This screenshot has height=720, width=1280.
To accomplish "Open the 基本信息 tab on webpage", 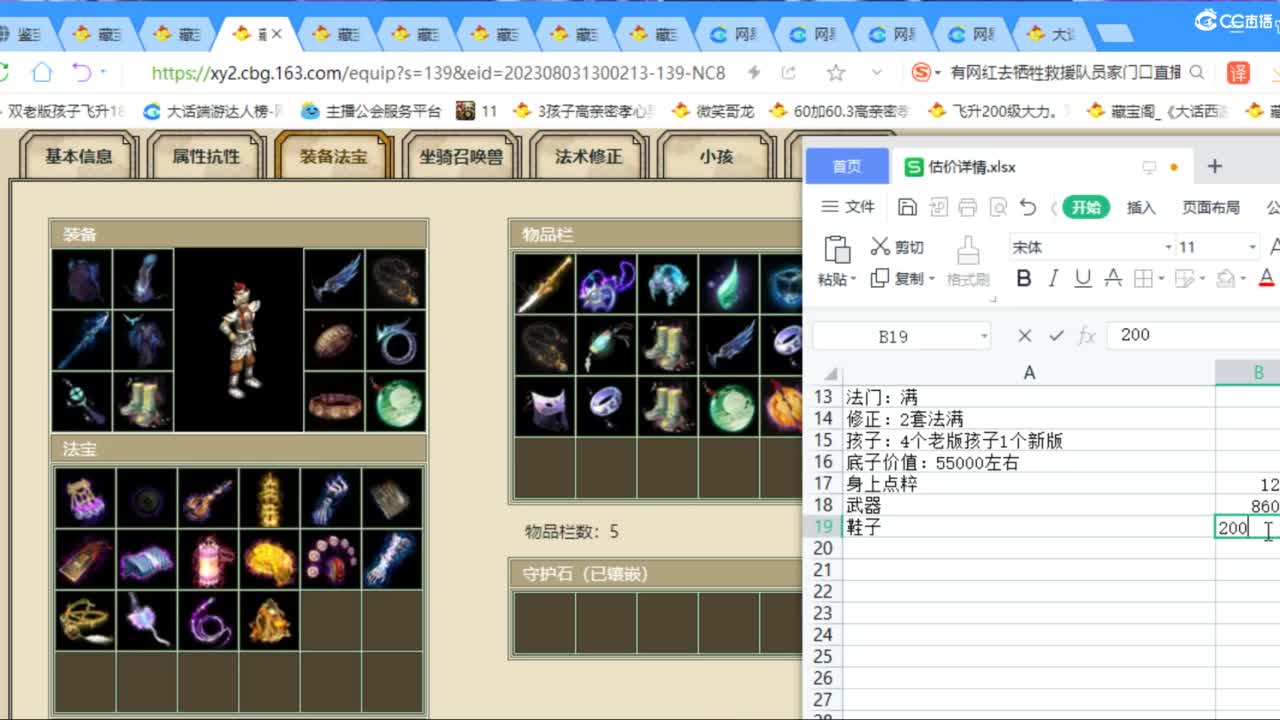I will 78,157.
